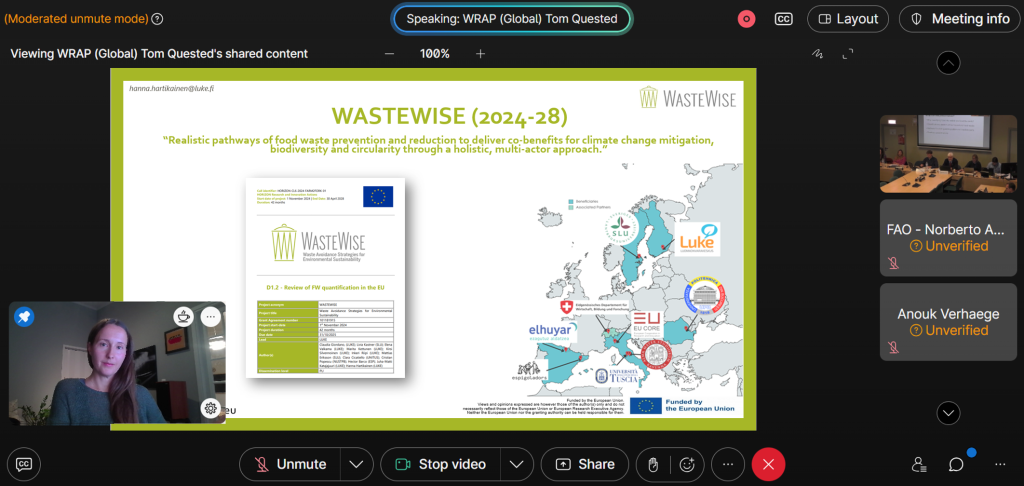1024x486 pixels.
Task: Click the coffee cup icon on self-view
Action: click(183, 316)
